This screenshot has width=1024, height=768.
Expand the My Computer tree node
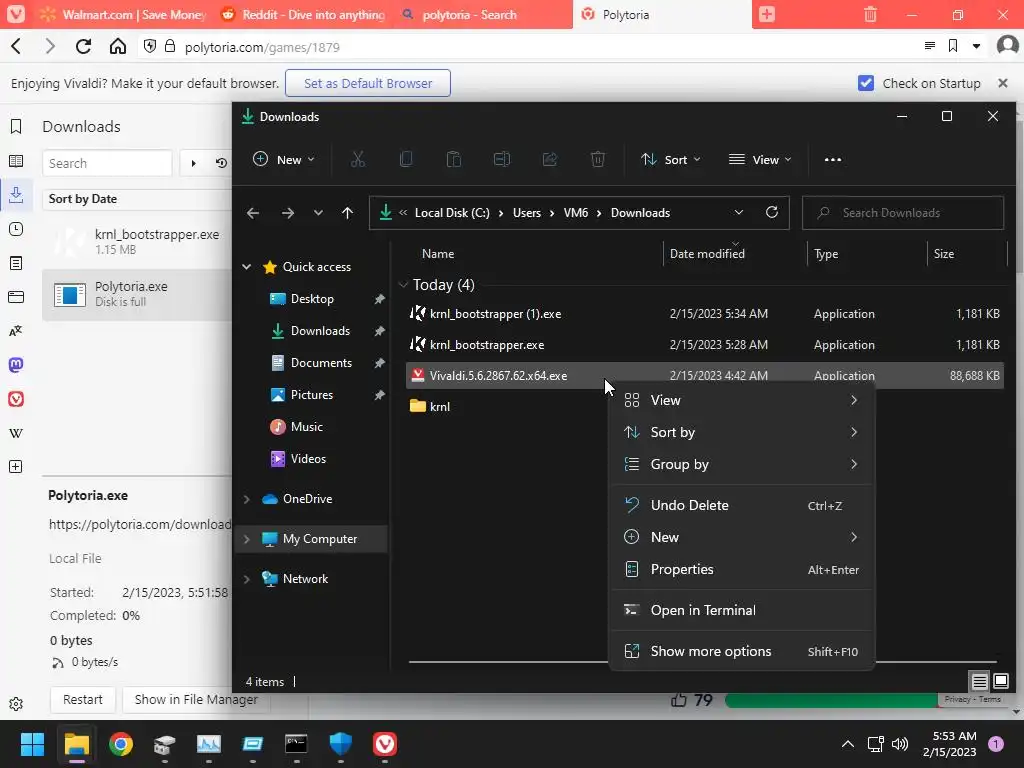pyautogui.click(x=247, y=539)
